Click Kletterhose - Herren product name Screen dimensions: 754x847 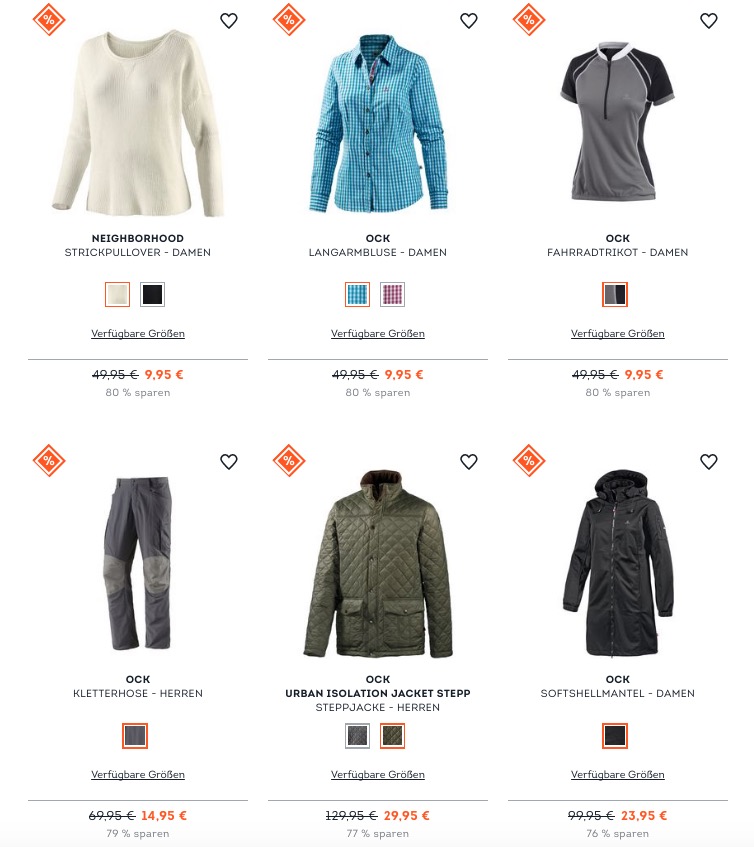138,694
